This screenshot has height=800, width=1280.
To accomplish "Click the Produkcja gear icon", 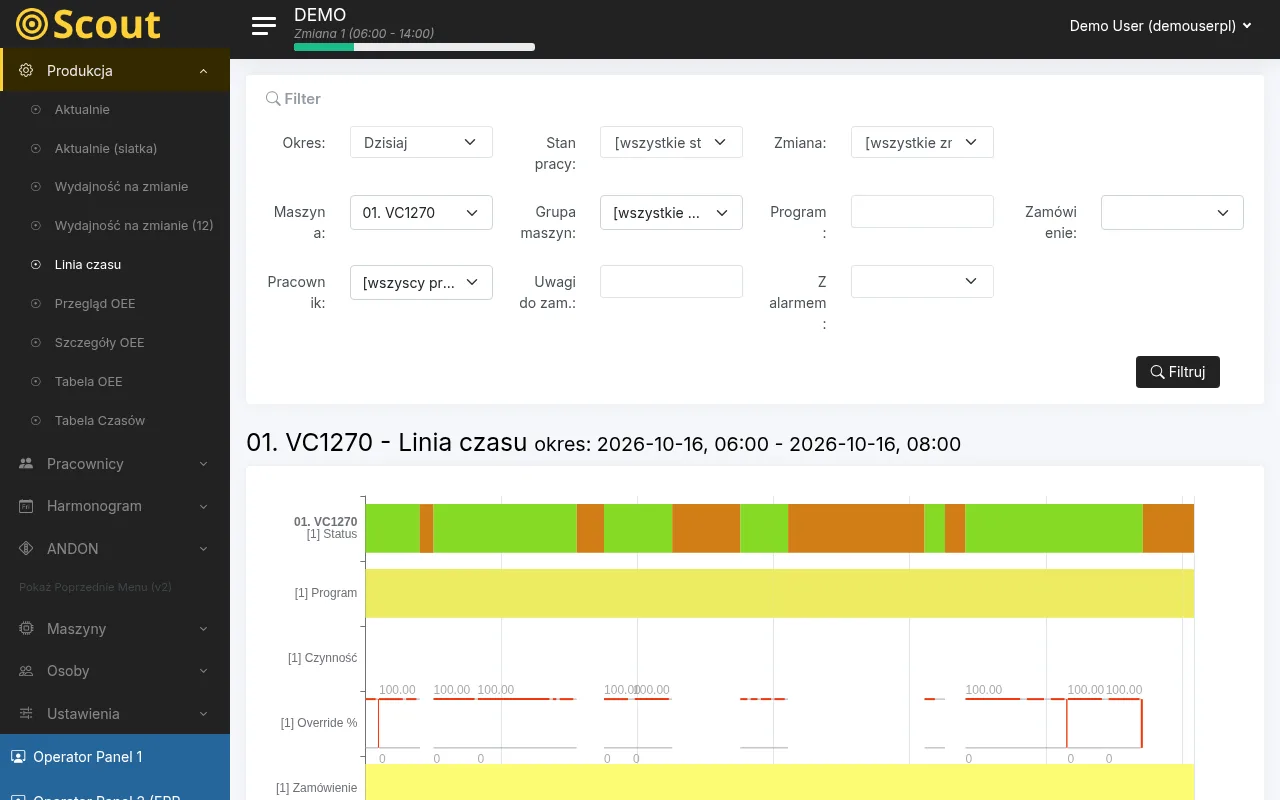I will coord(26,71).
